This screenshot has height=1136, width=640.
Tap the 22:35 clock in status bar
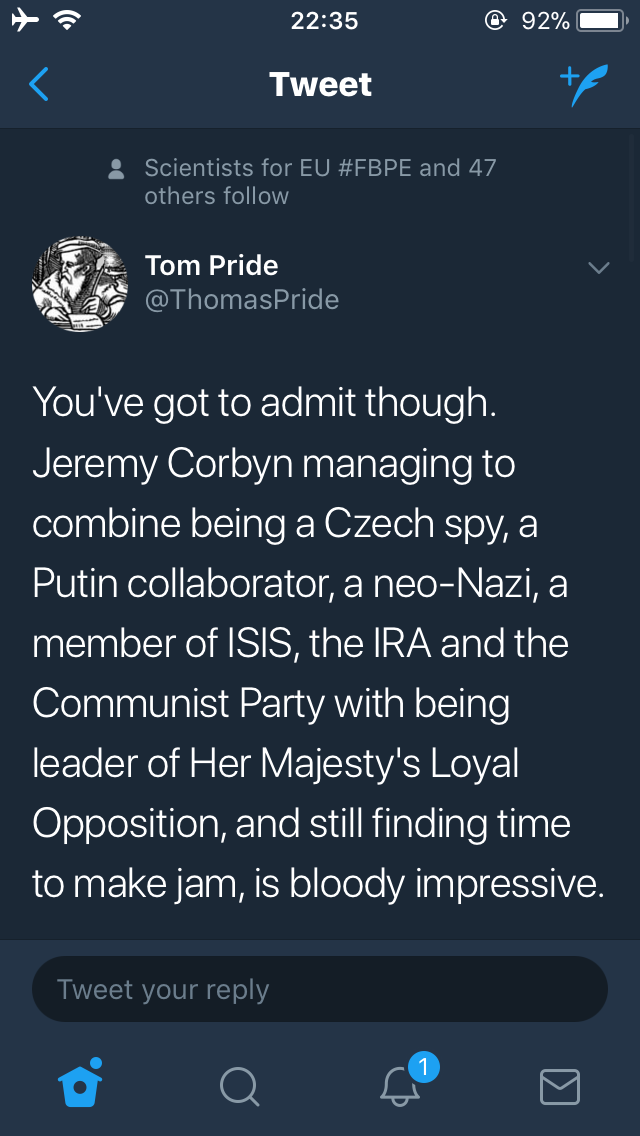pyautogui.click(x=324, y=20)
